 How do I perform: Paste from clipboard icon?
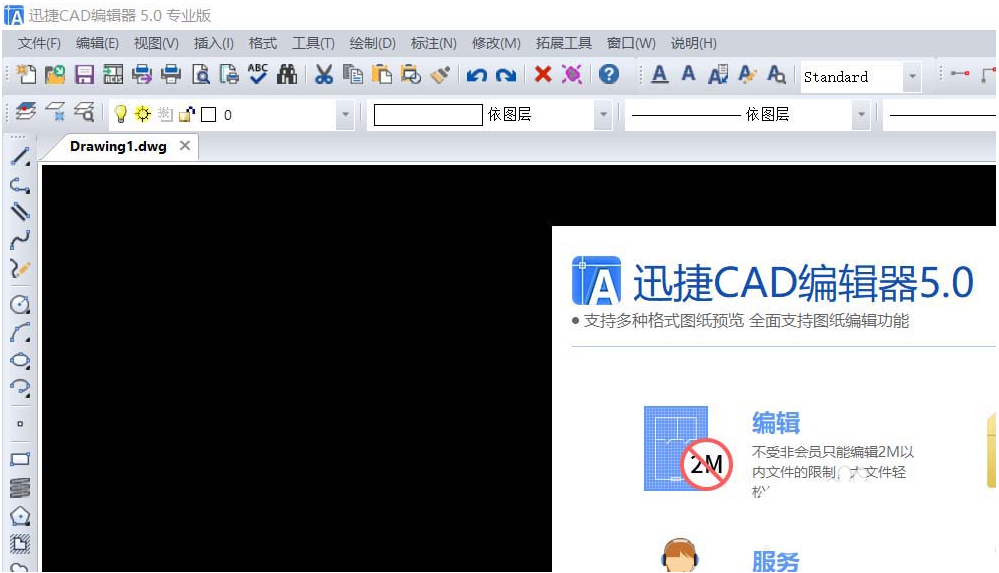(382, 75)
